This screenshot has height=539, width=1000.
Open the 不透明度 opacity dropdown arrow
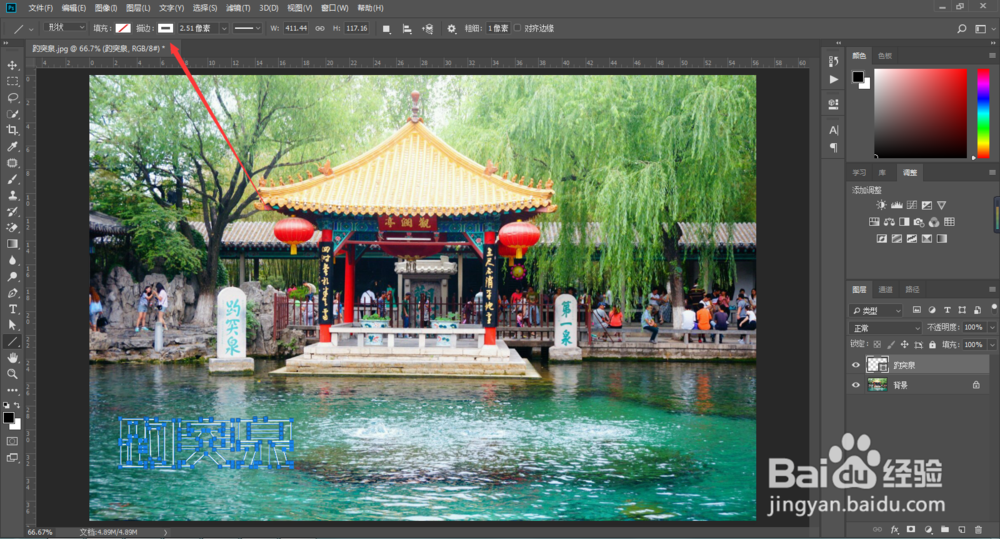pyautogui.click(x=992, y=327)
